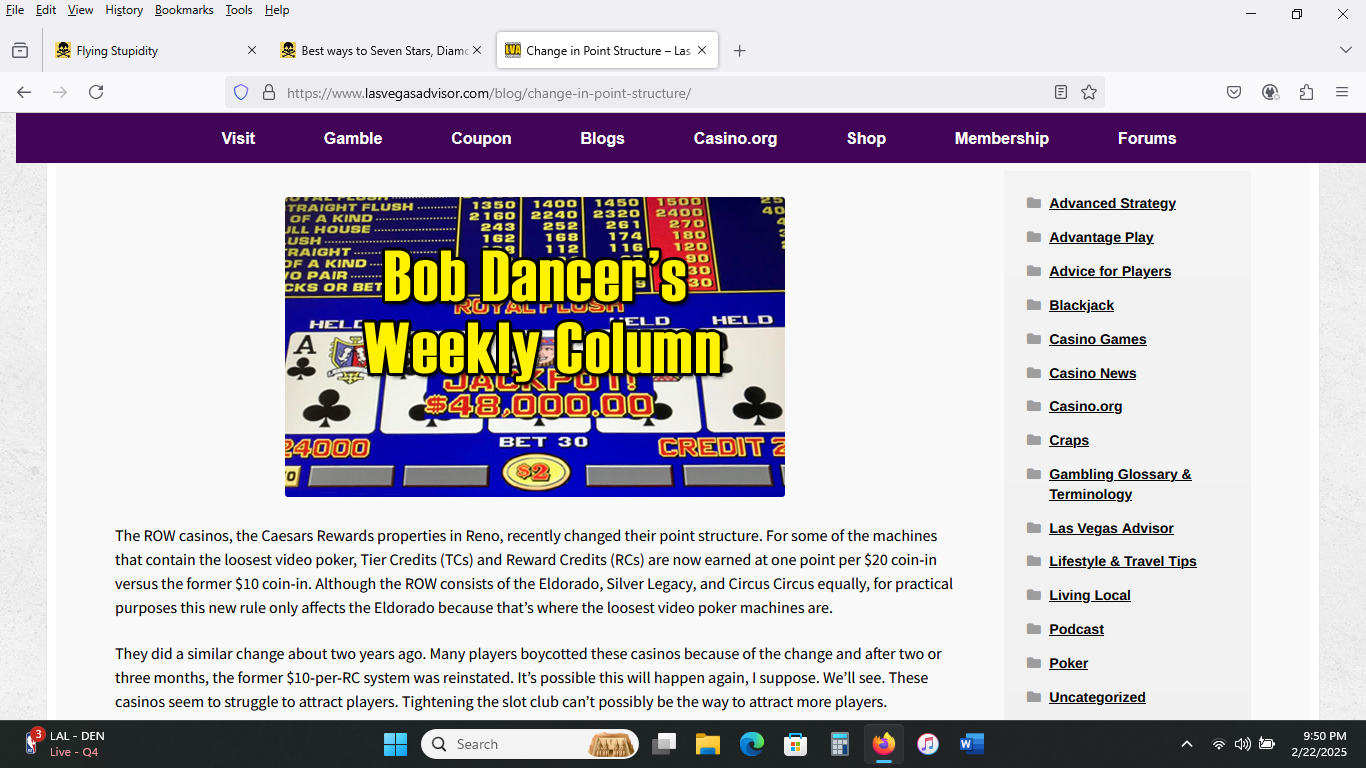Open the Casino News category link
Viewport: 1366px width, 768px height.
[x=1092, y=373]
